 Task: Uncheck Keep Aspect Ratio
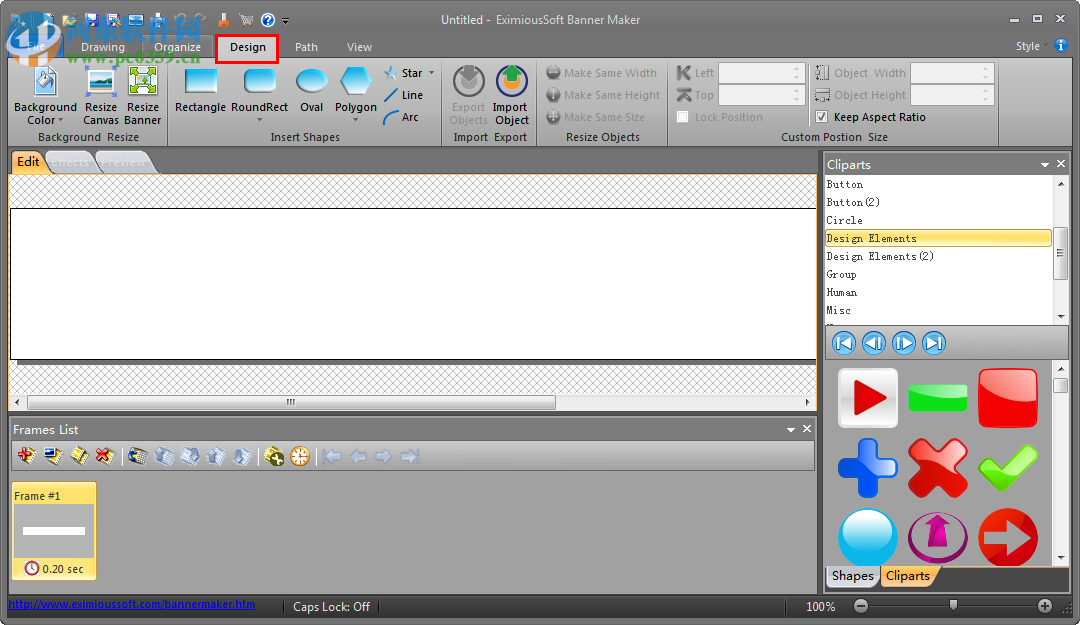(822, 117)
